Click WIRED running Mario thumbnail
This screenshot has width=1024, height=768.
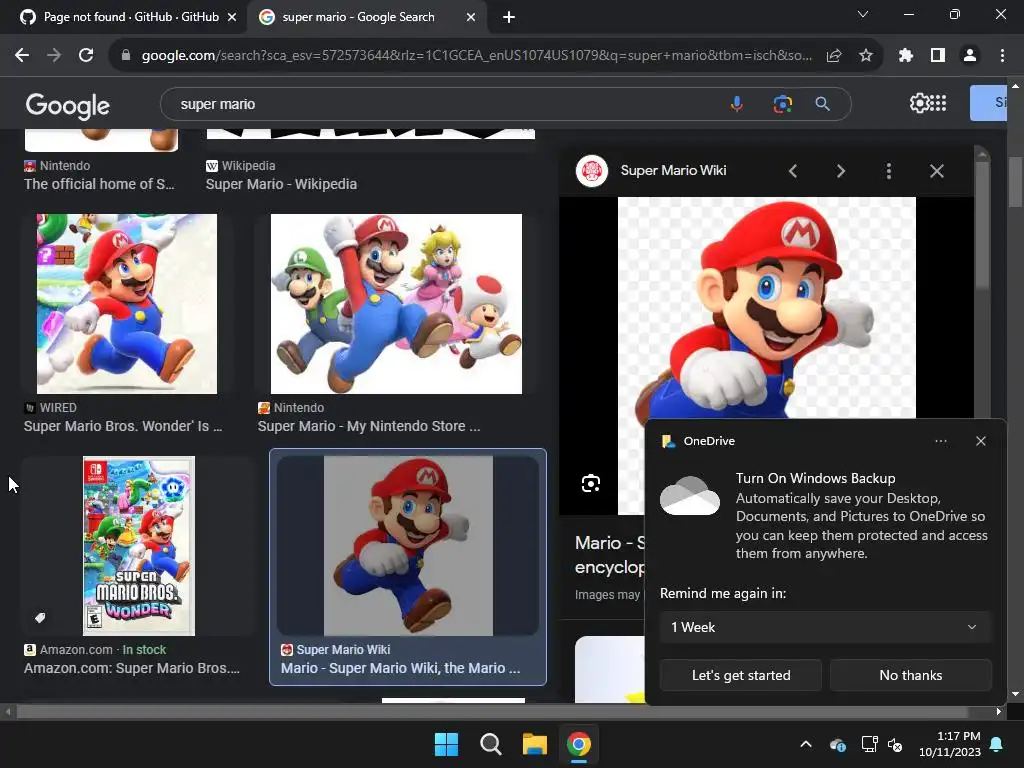pos(127,304)
